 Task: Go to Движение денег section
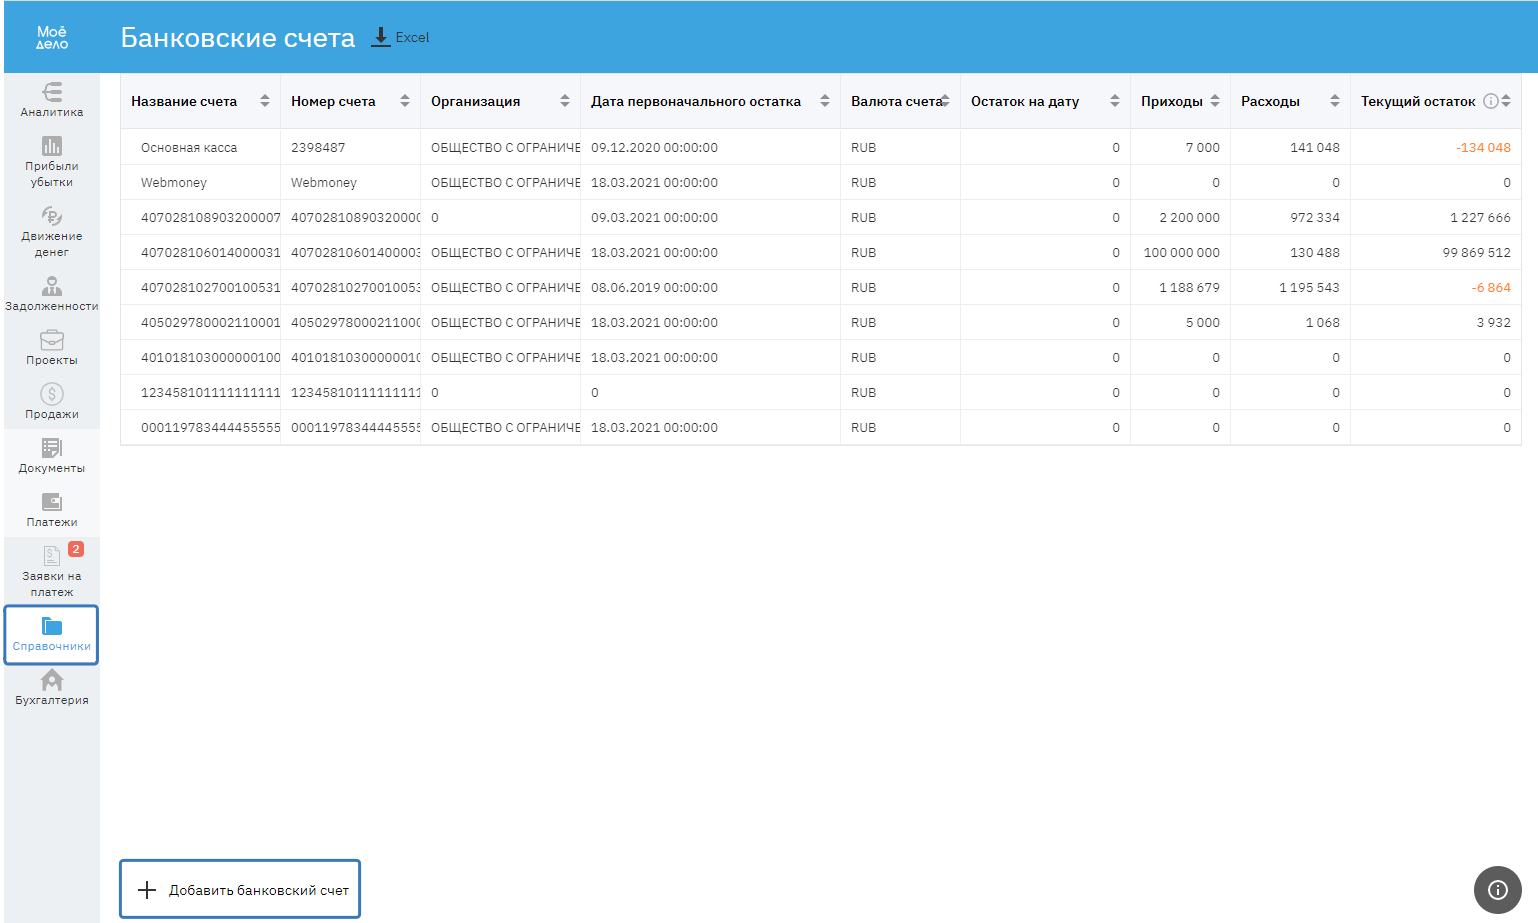(52, 217)
